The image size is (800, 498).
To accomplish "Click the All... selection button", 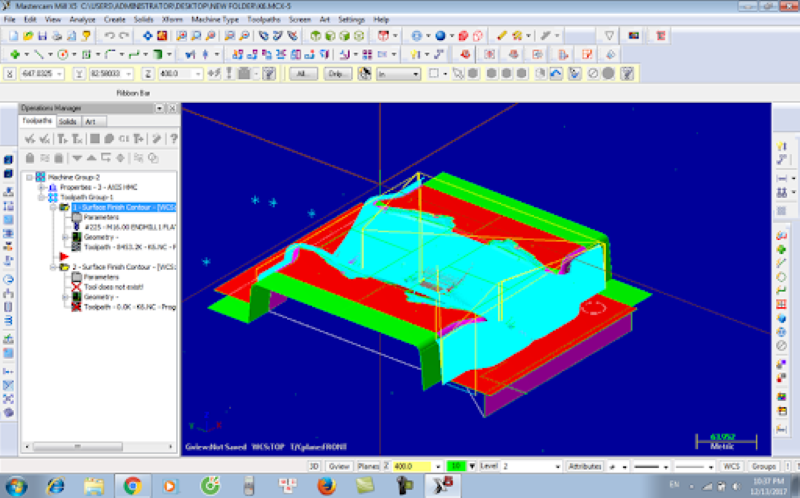I will pyautogui.click(x=303, y=73).
